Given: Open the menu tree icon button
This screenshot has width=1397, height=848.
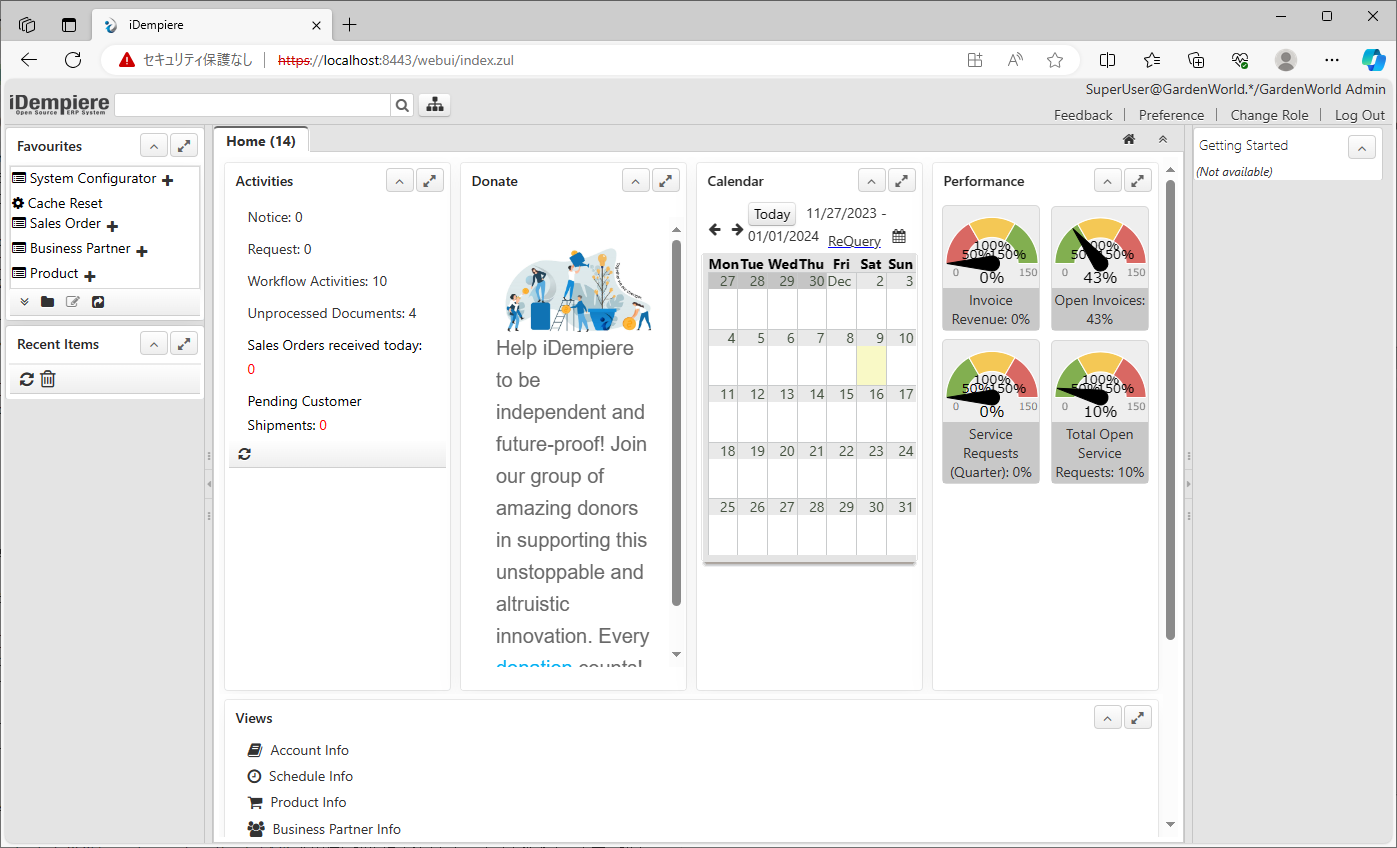Looking at the screenshot, I should 434,105.
